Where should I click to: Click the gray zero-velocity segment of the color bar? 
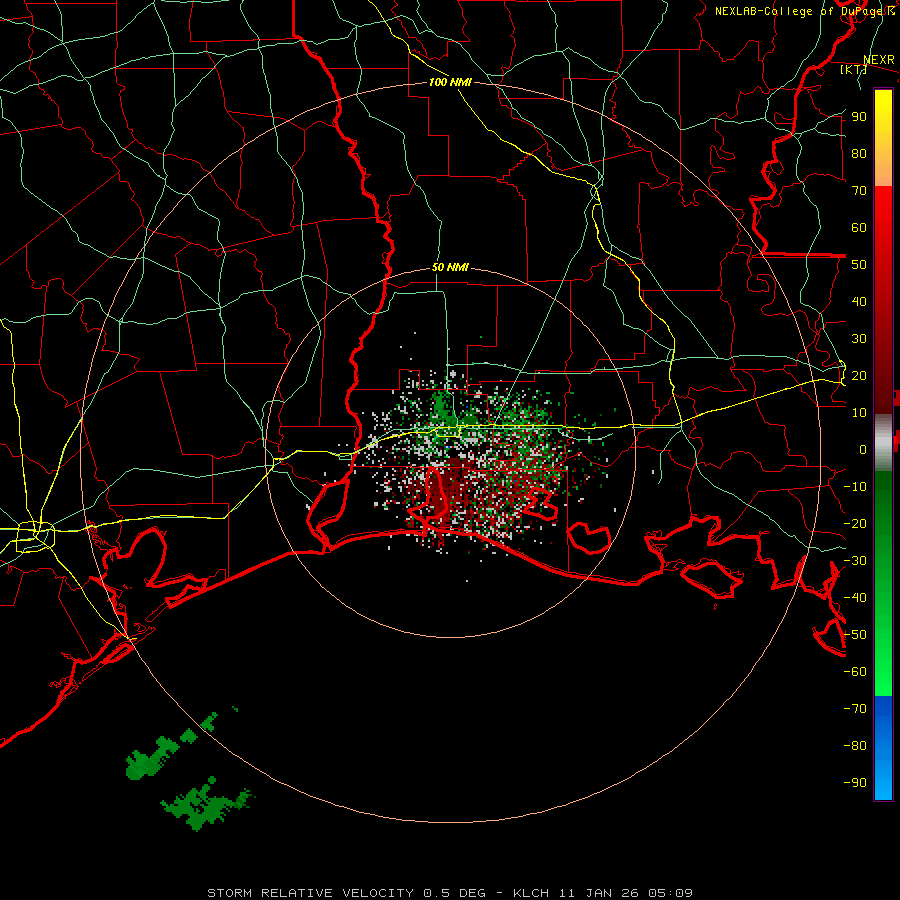pos(883,443)
